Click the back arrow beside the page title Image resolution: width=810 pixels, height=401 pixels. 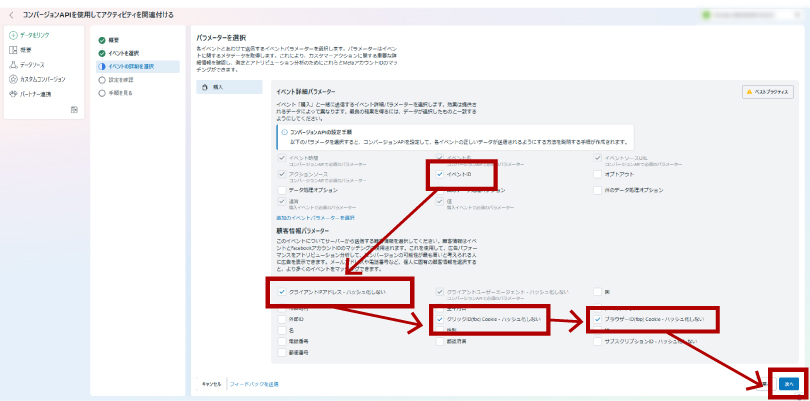pos(11,15)
